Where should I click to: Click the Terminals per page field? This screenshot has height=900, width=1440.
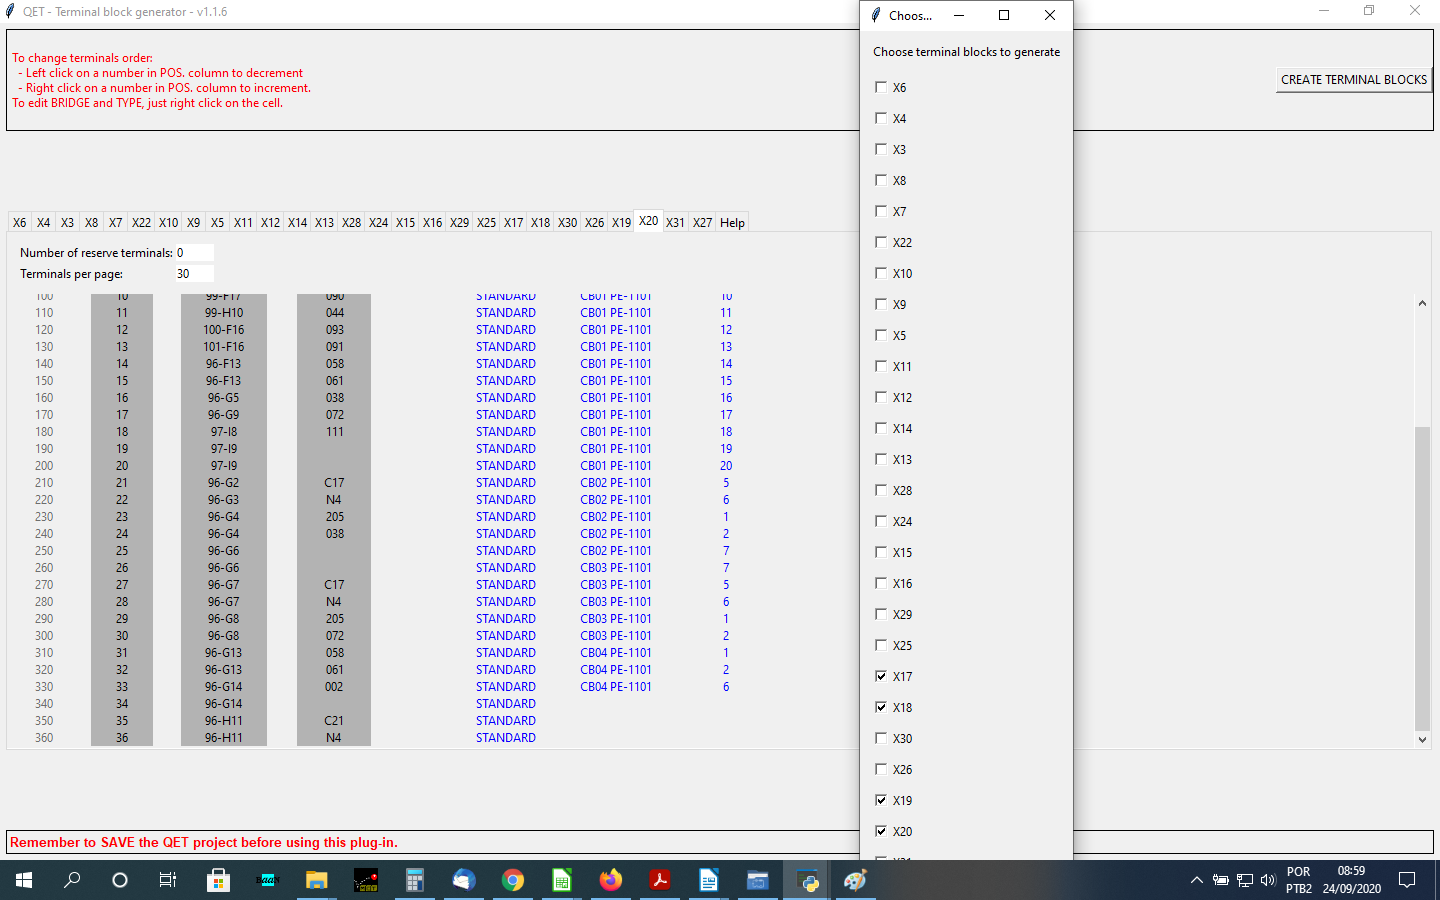click(x=194, y=274)
